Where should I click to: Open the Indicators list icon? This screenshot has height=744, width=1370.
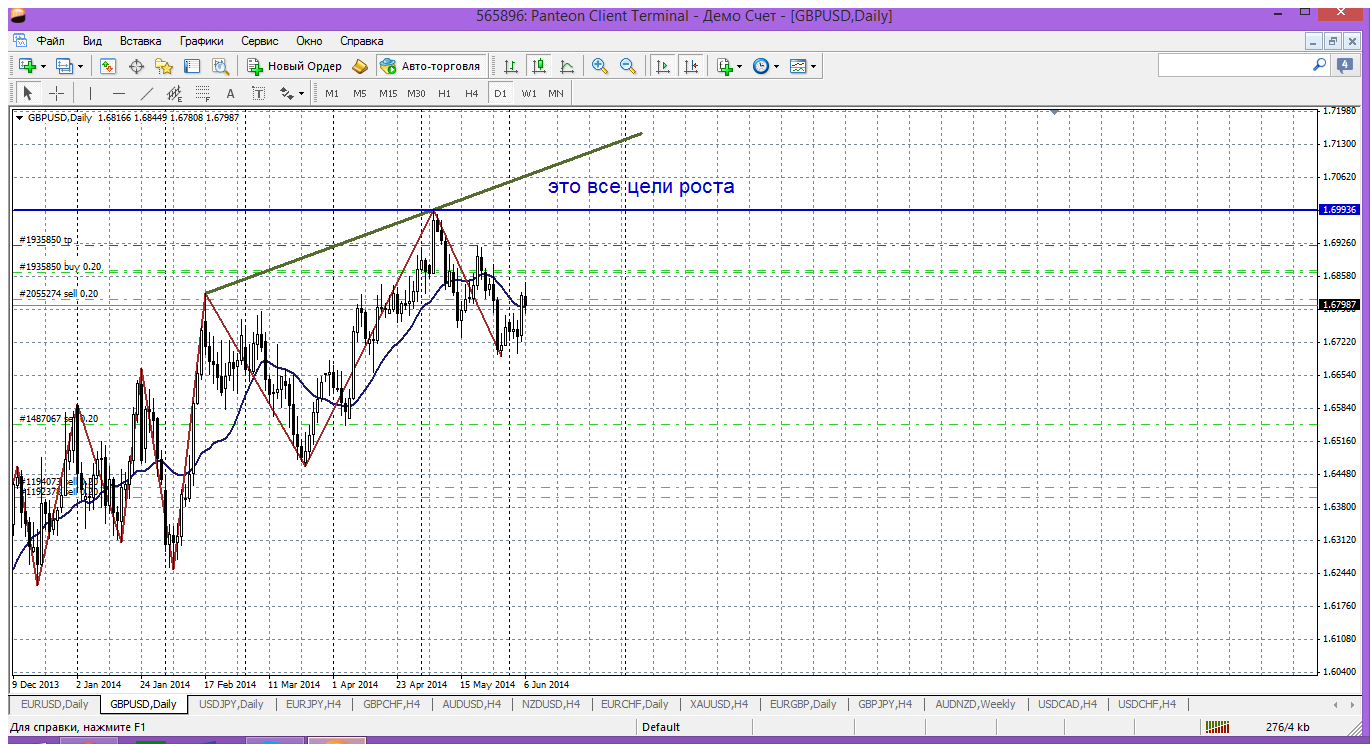tap(725, 66)
